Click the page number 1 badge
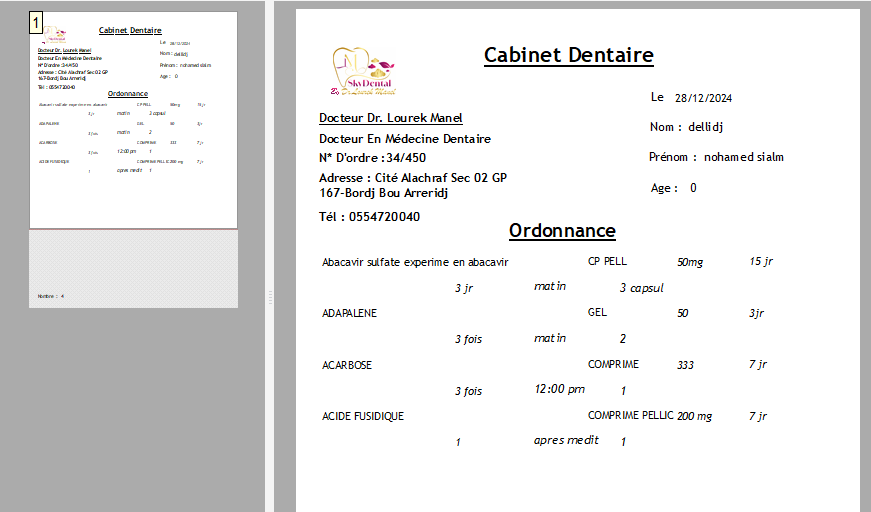Screen dimensions: 871x512 coord(36,22)
